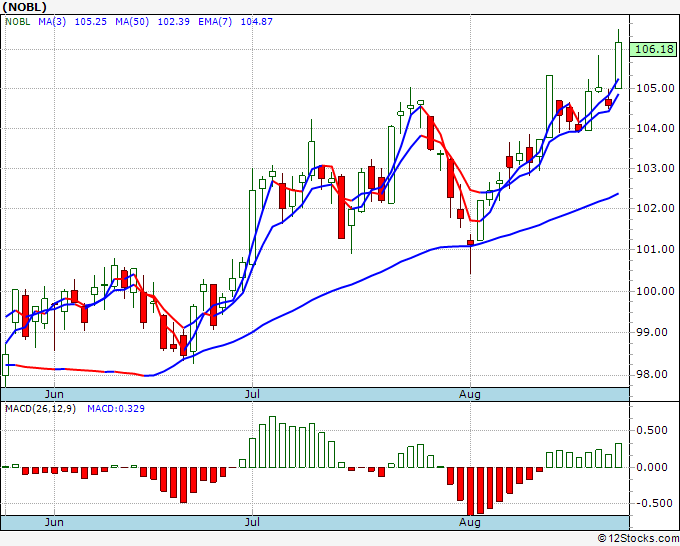
Task: Click the deepest red MACD bar at August start
Action: 471,491
